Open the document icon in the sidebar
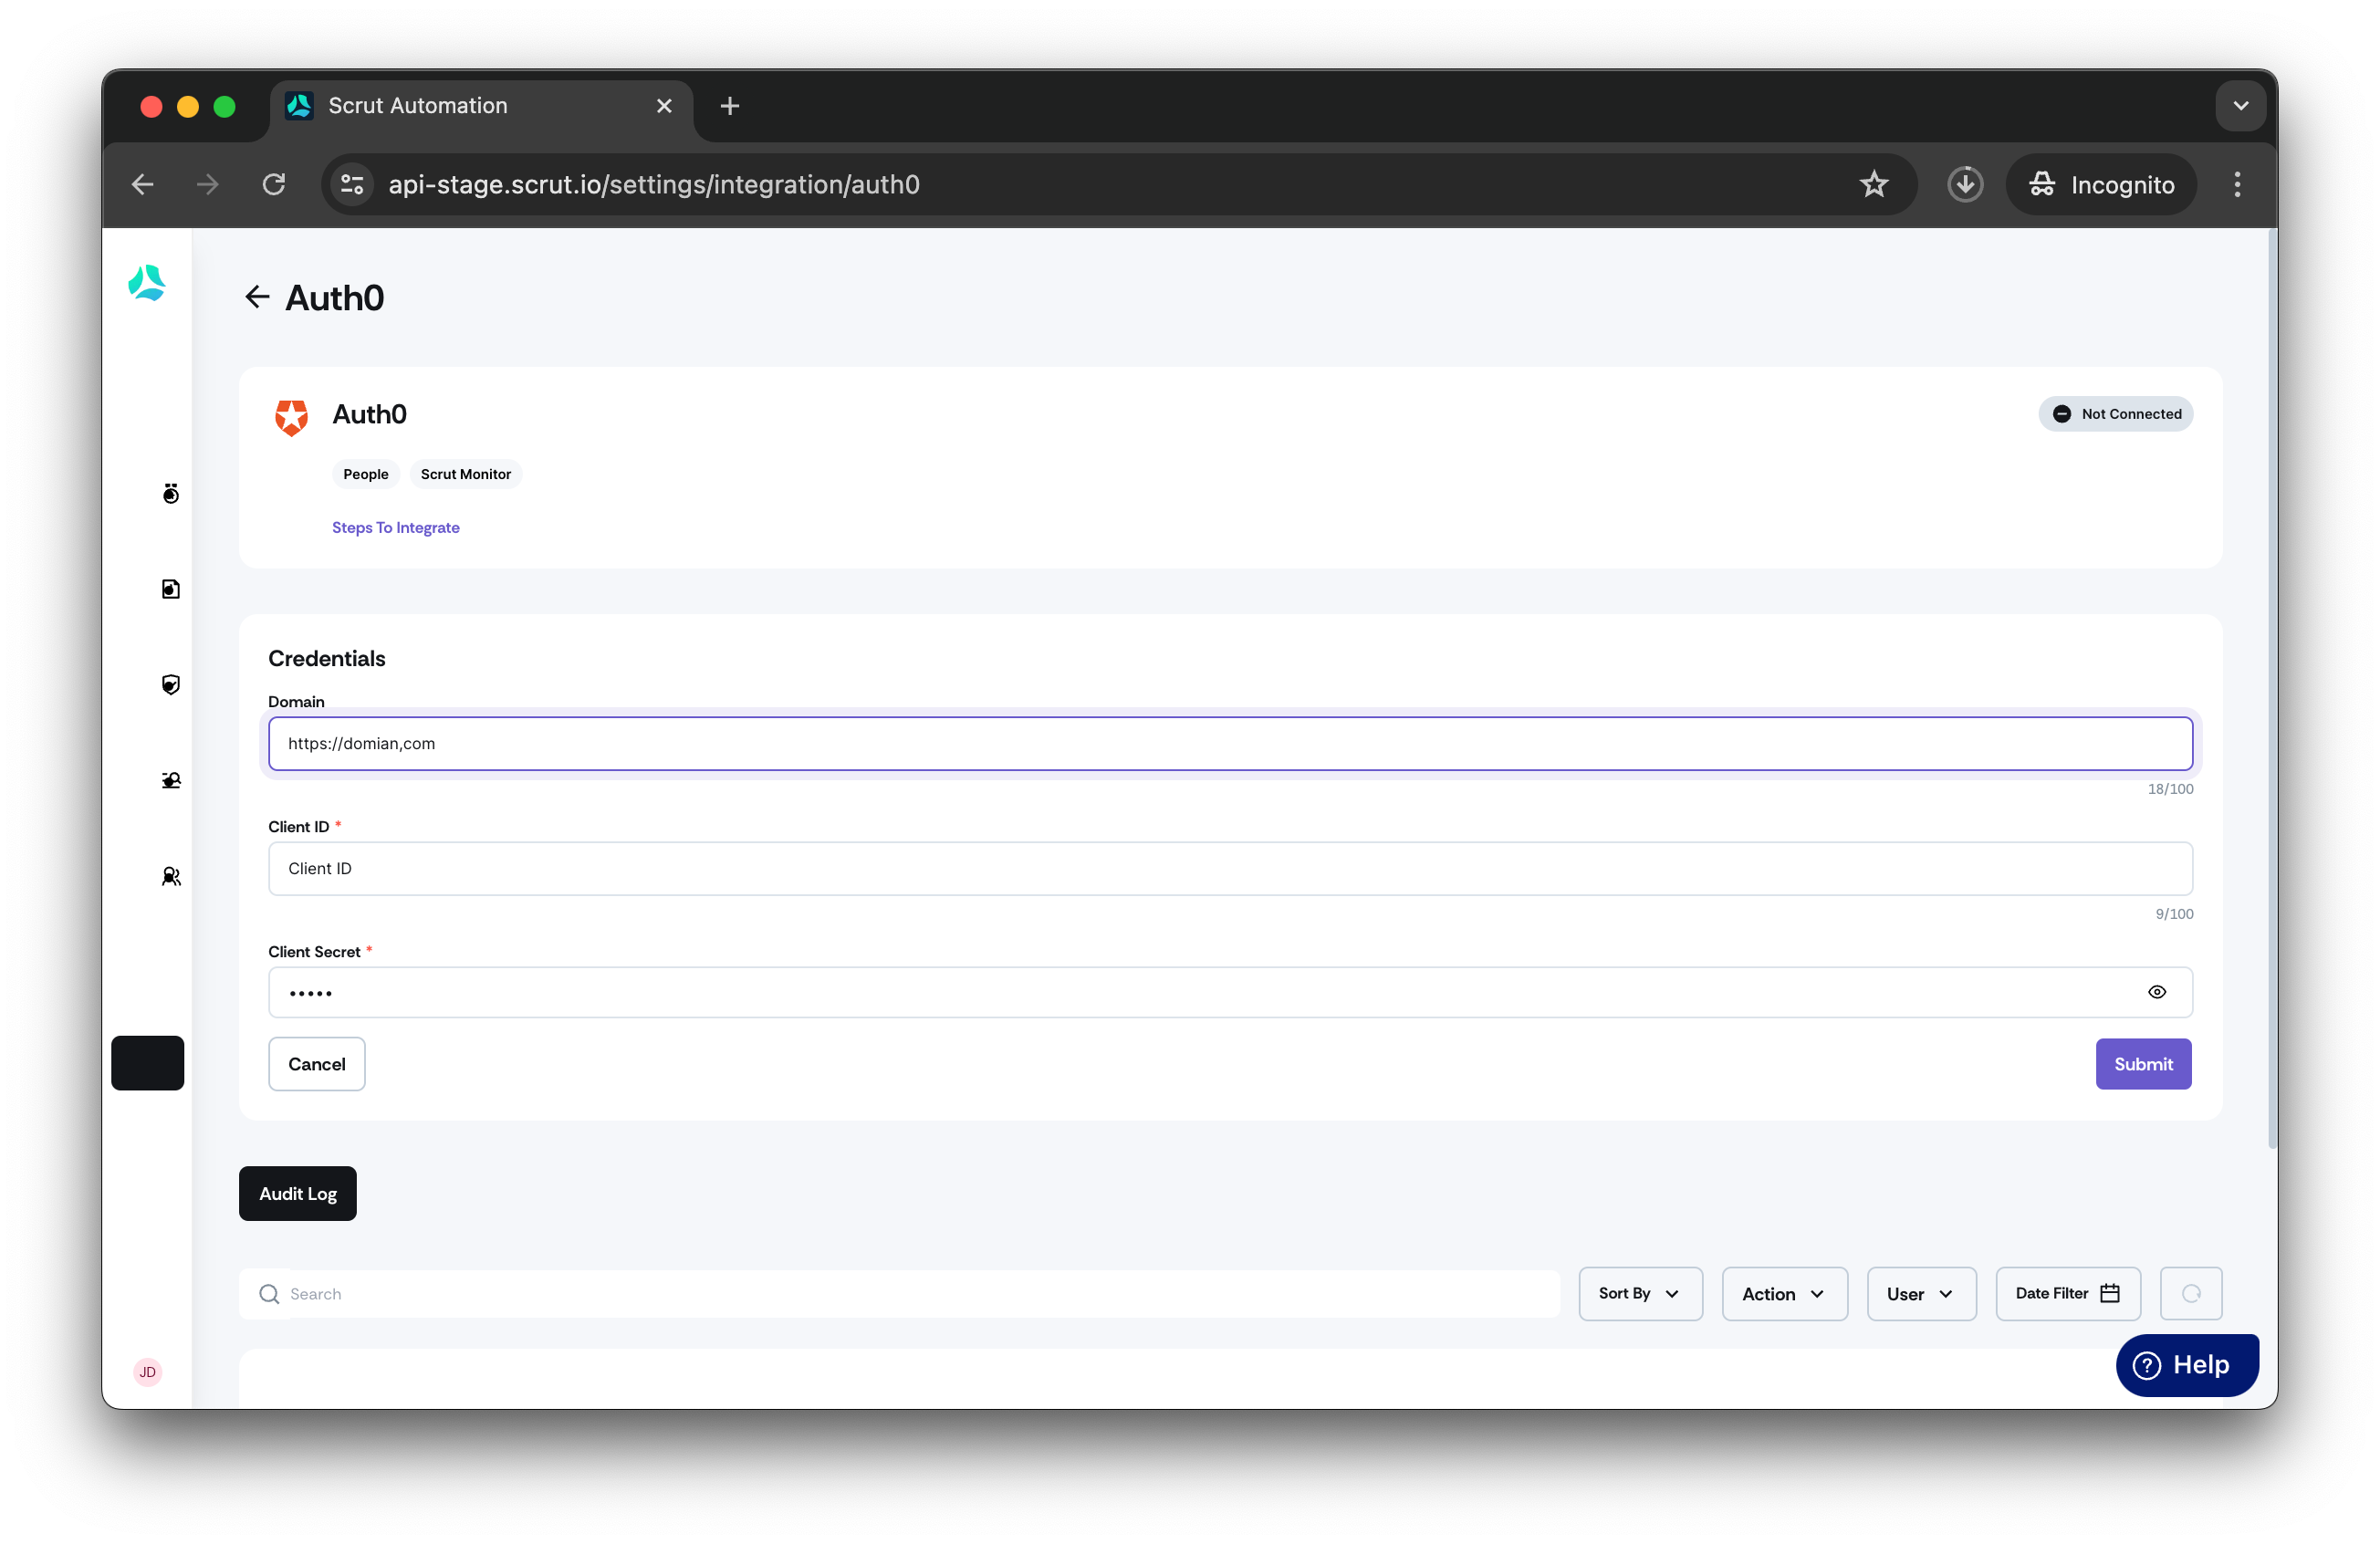This screenshot has height=1544, width=2380. tap(171, 589)
